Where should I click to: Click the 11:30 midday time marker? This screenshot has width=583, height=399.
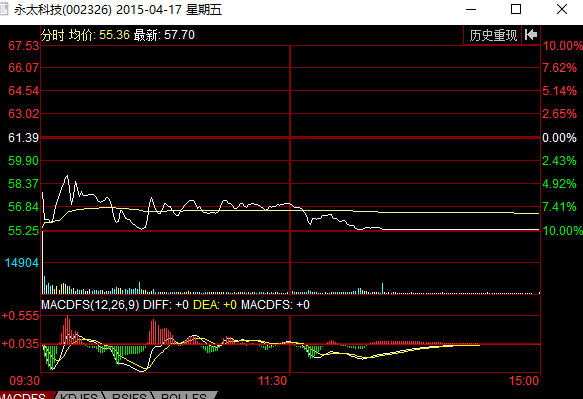tap(273, 381)
